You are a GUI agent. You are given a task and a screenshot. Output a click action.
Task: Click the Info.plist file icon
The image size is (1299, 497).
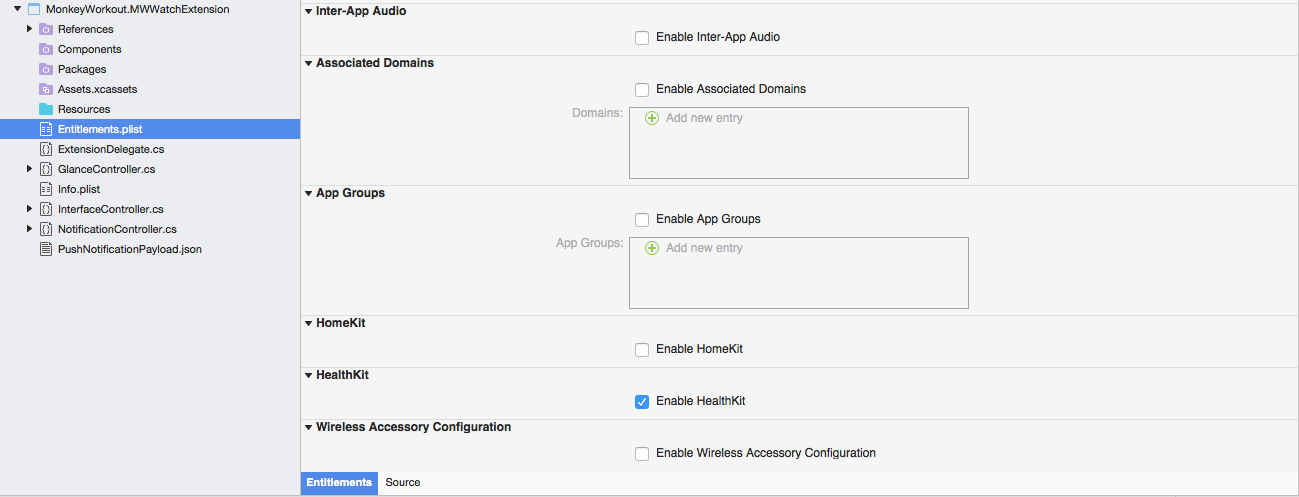click(46, 189)
